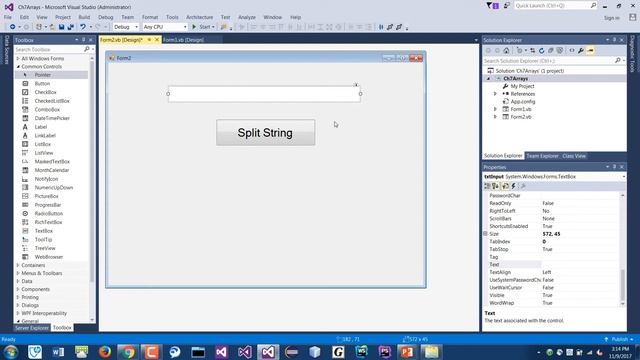The image size is (640, 360).
Task: Expand Menus & Toolbars toolbox group
Action: click(x=18, y=273)
